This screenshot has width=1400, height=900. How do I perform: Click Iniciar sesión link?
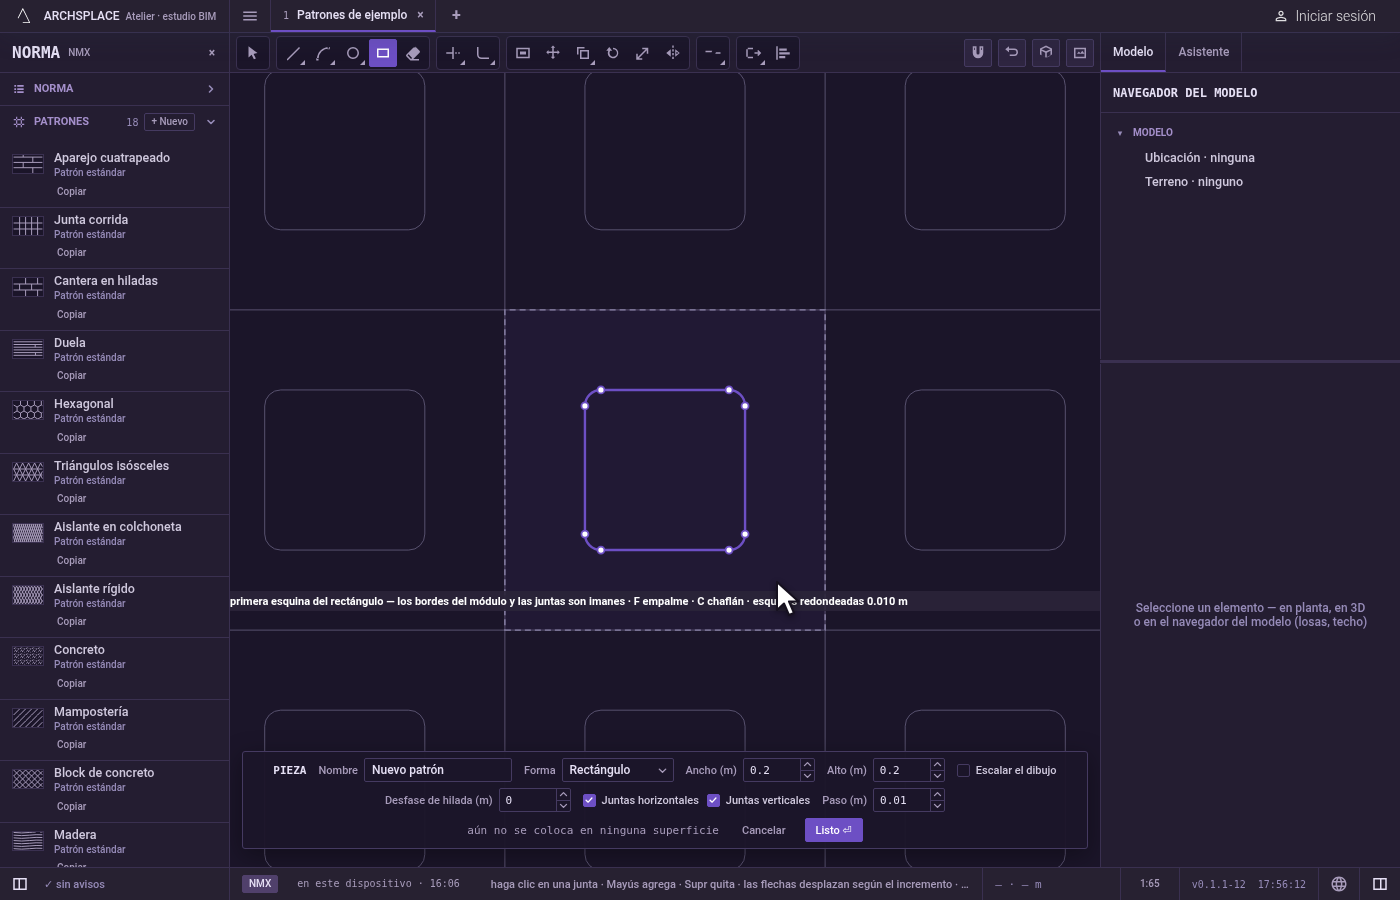1325,16
